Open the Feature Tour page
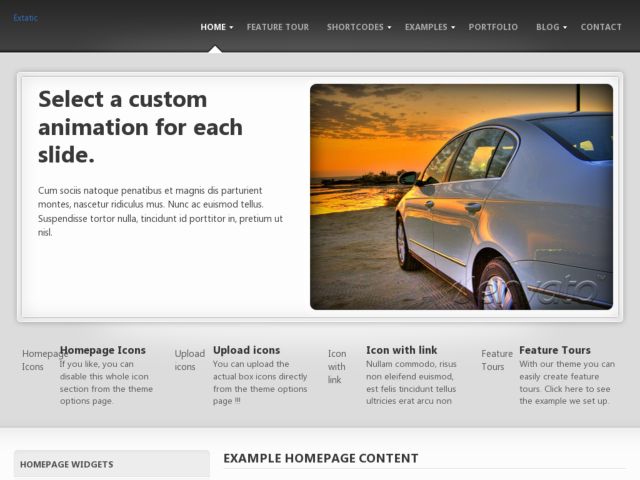Image resolution: width=640 pixels, height=480 pixels. (278, 27)
